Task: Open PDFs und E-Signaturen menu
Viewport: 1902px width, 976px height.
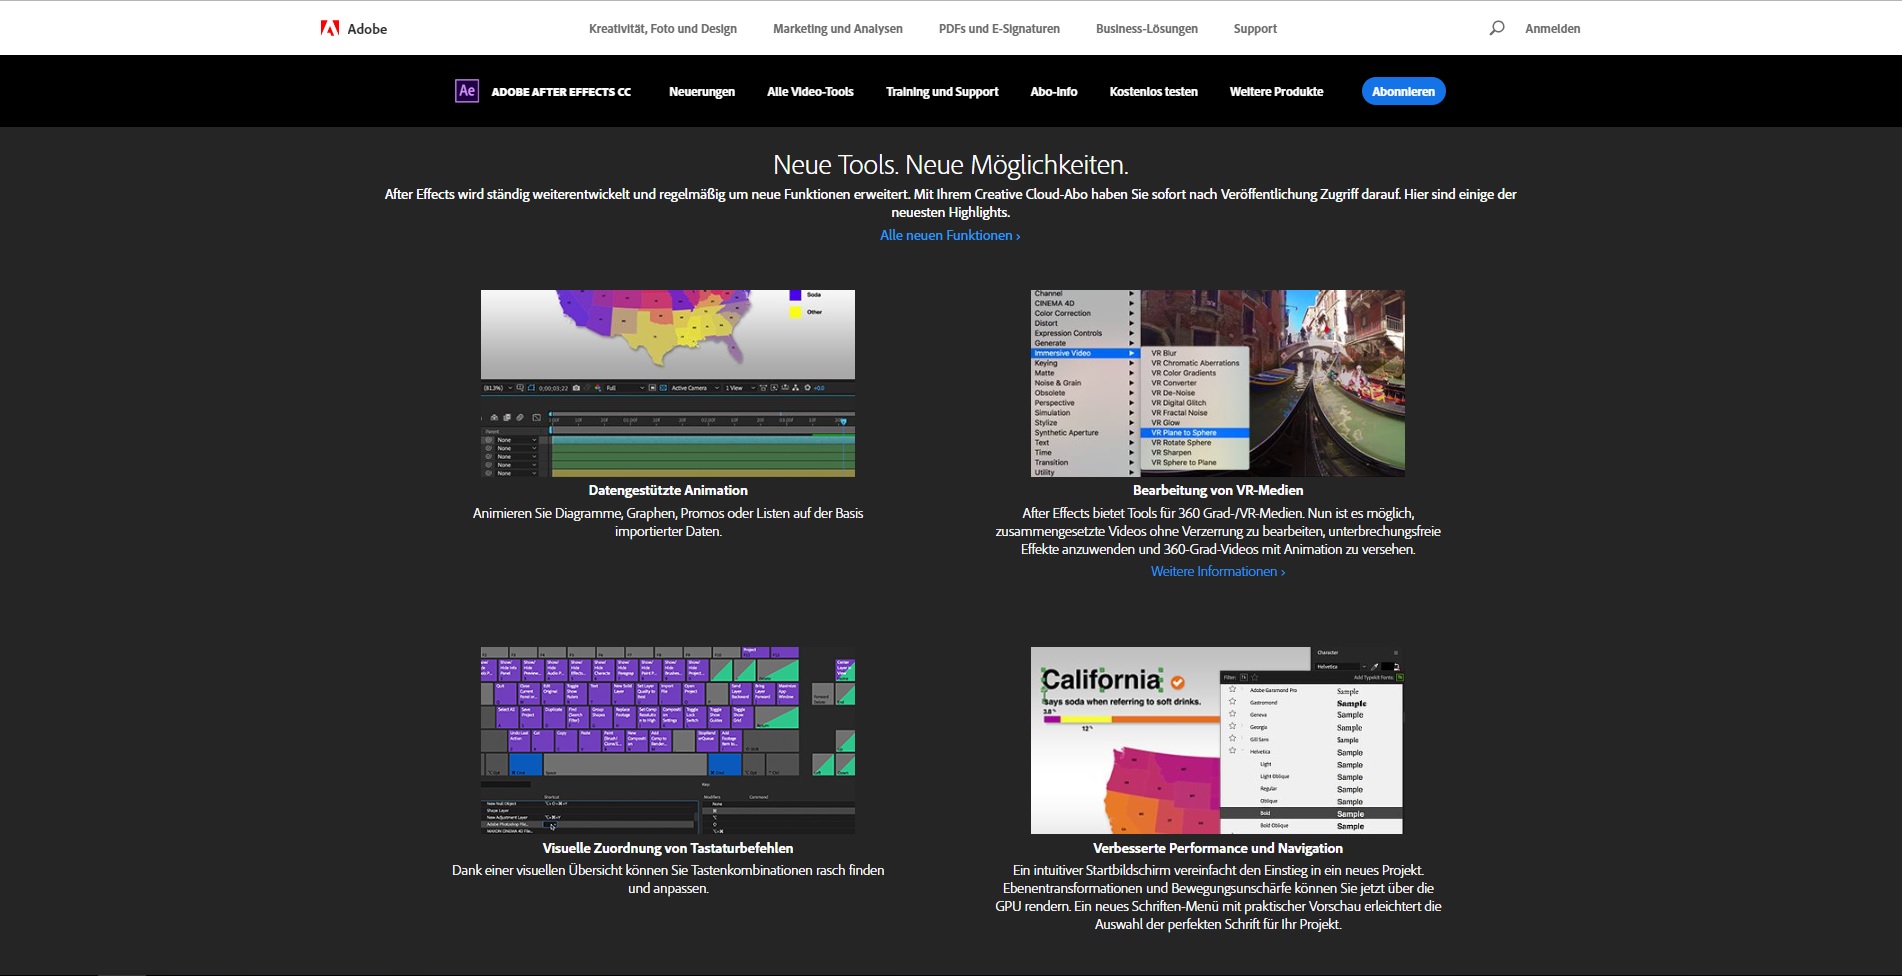Action: (999, 29)
